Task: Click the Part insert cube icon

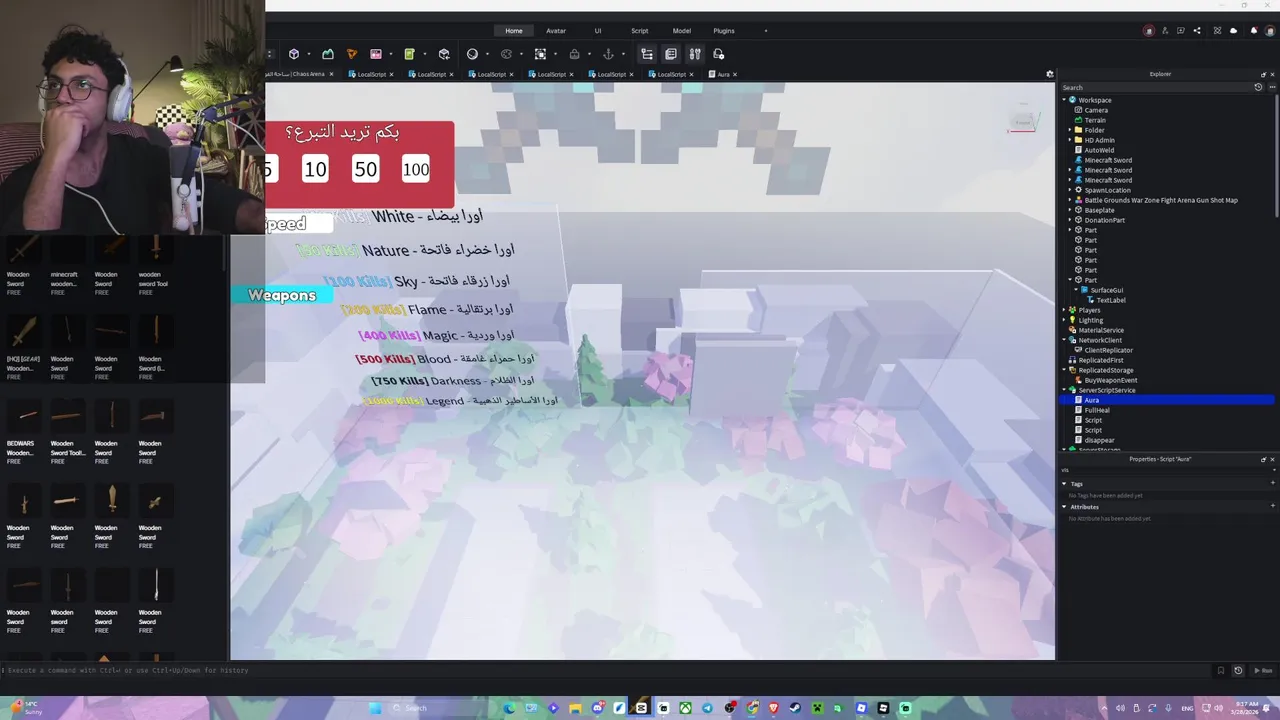Action: [x=294, y=54]
